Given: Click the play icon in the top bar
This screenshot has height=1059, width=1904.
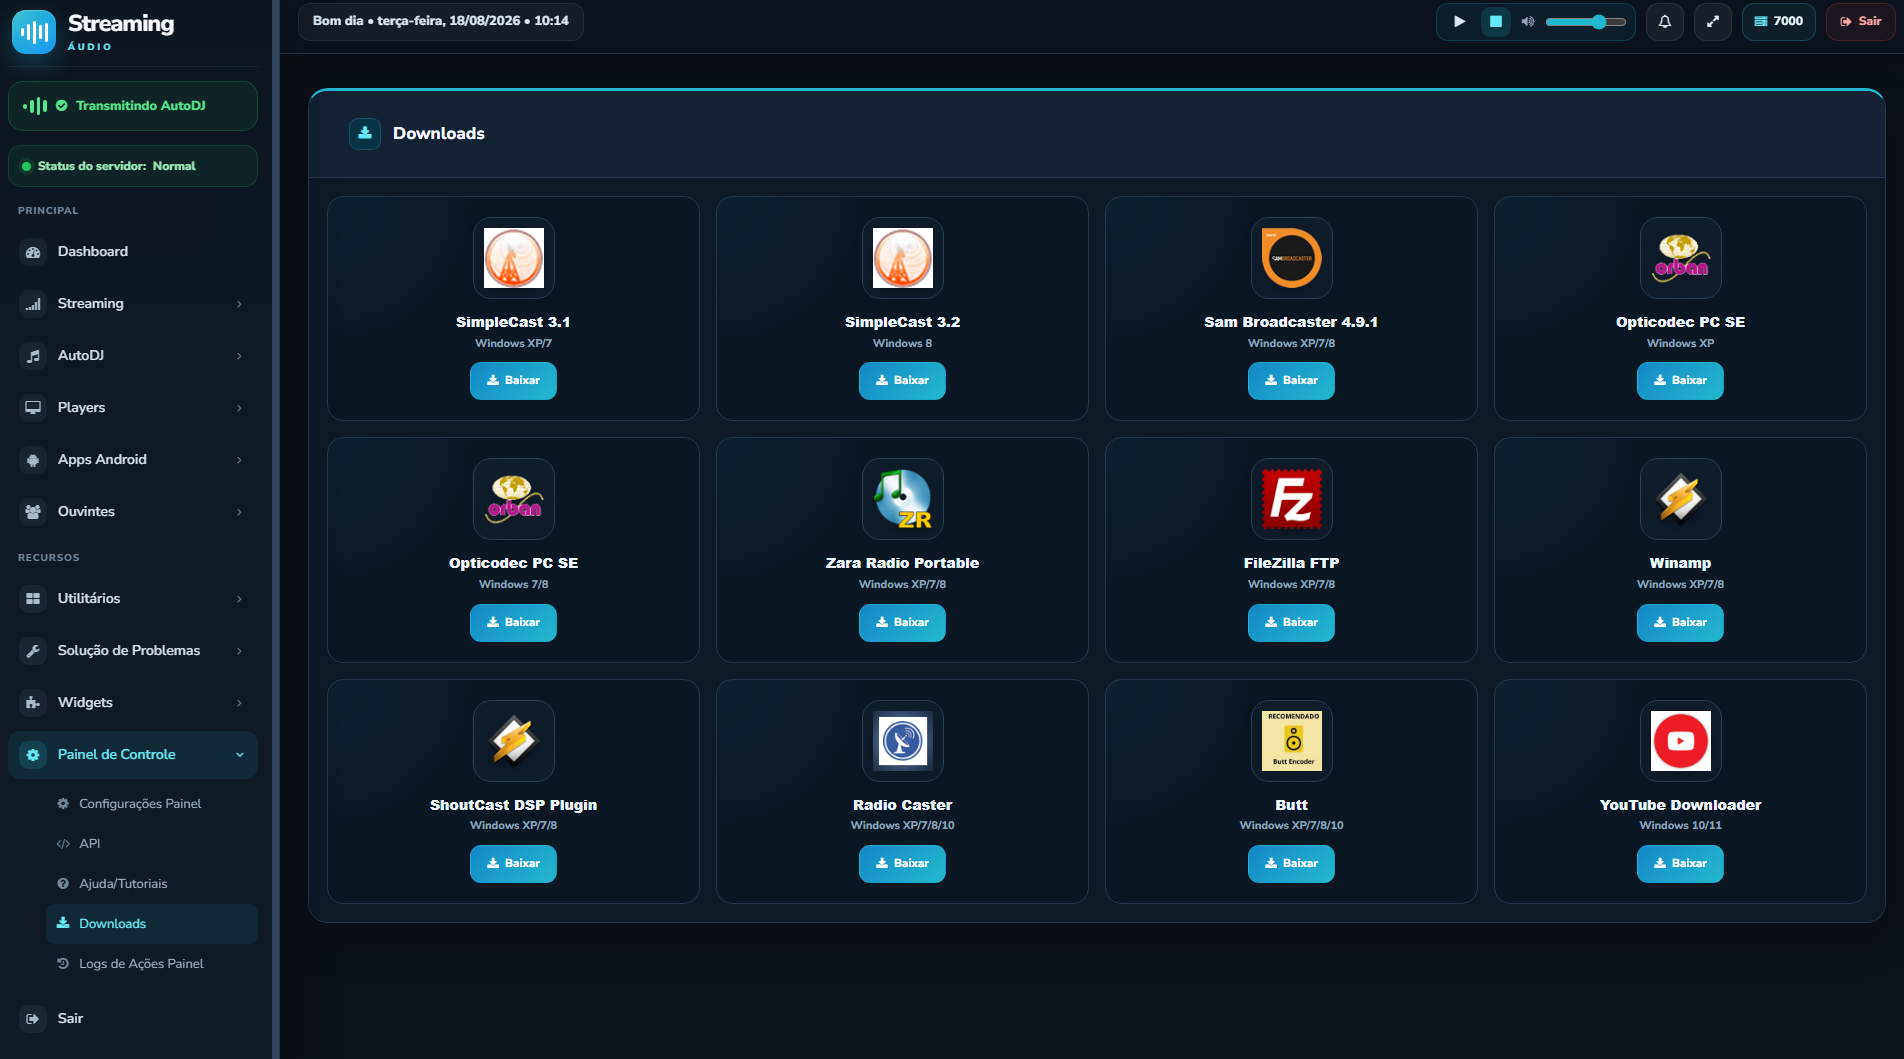Looking at the screenshot, I should pyautogui.click(x=1460, y=21).
